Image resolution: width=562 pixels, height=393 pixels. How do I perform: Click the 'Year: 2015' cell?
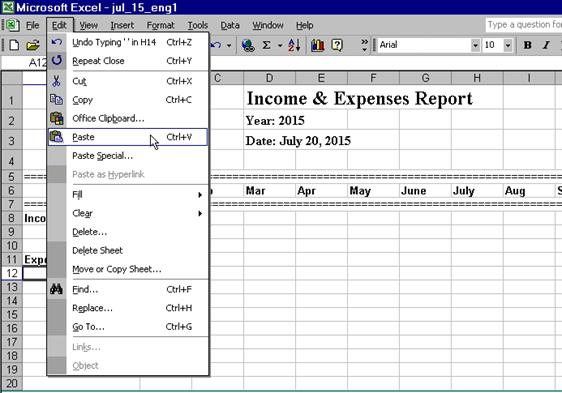coord(275,120)
